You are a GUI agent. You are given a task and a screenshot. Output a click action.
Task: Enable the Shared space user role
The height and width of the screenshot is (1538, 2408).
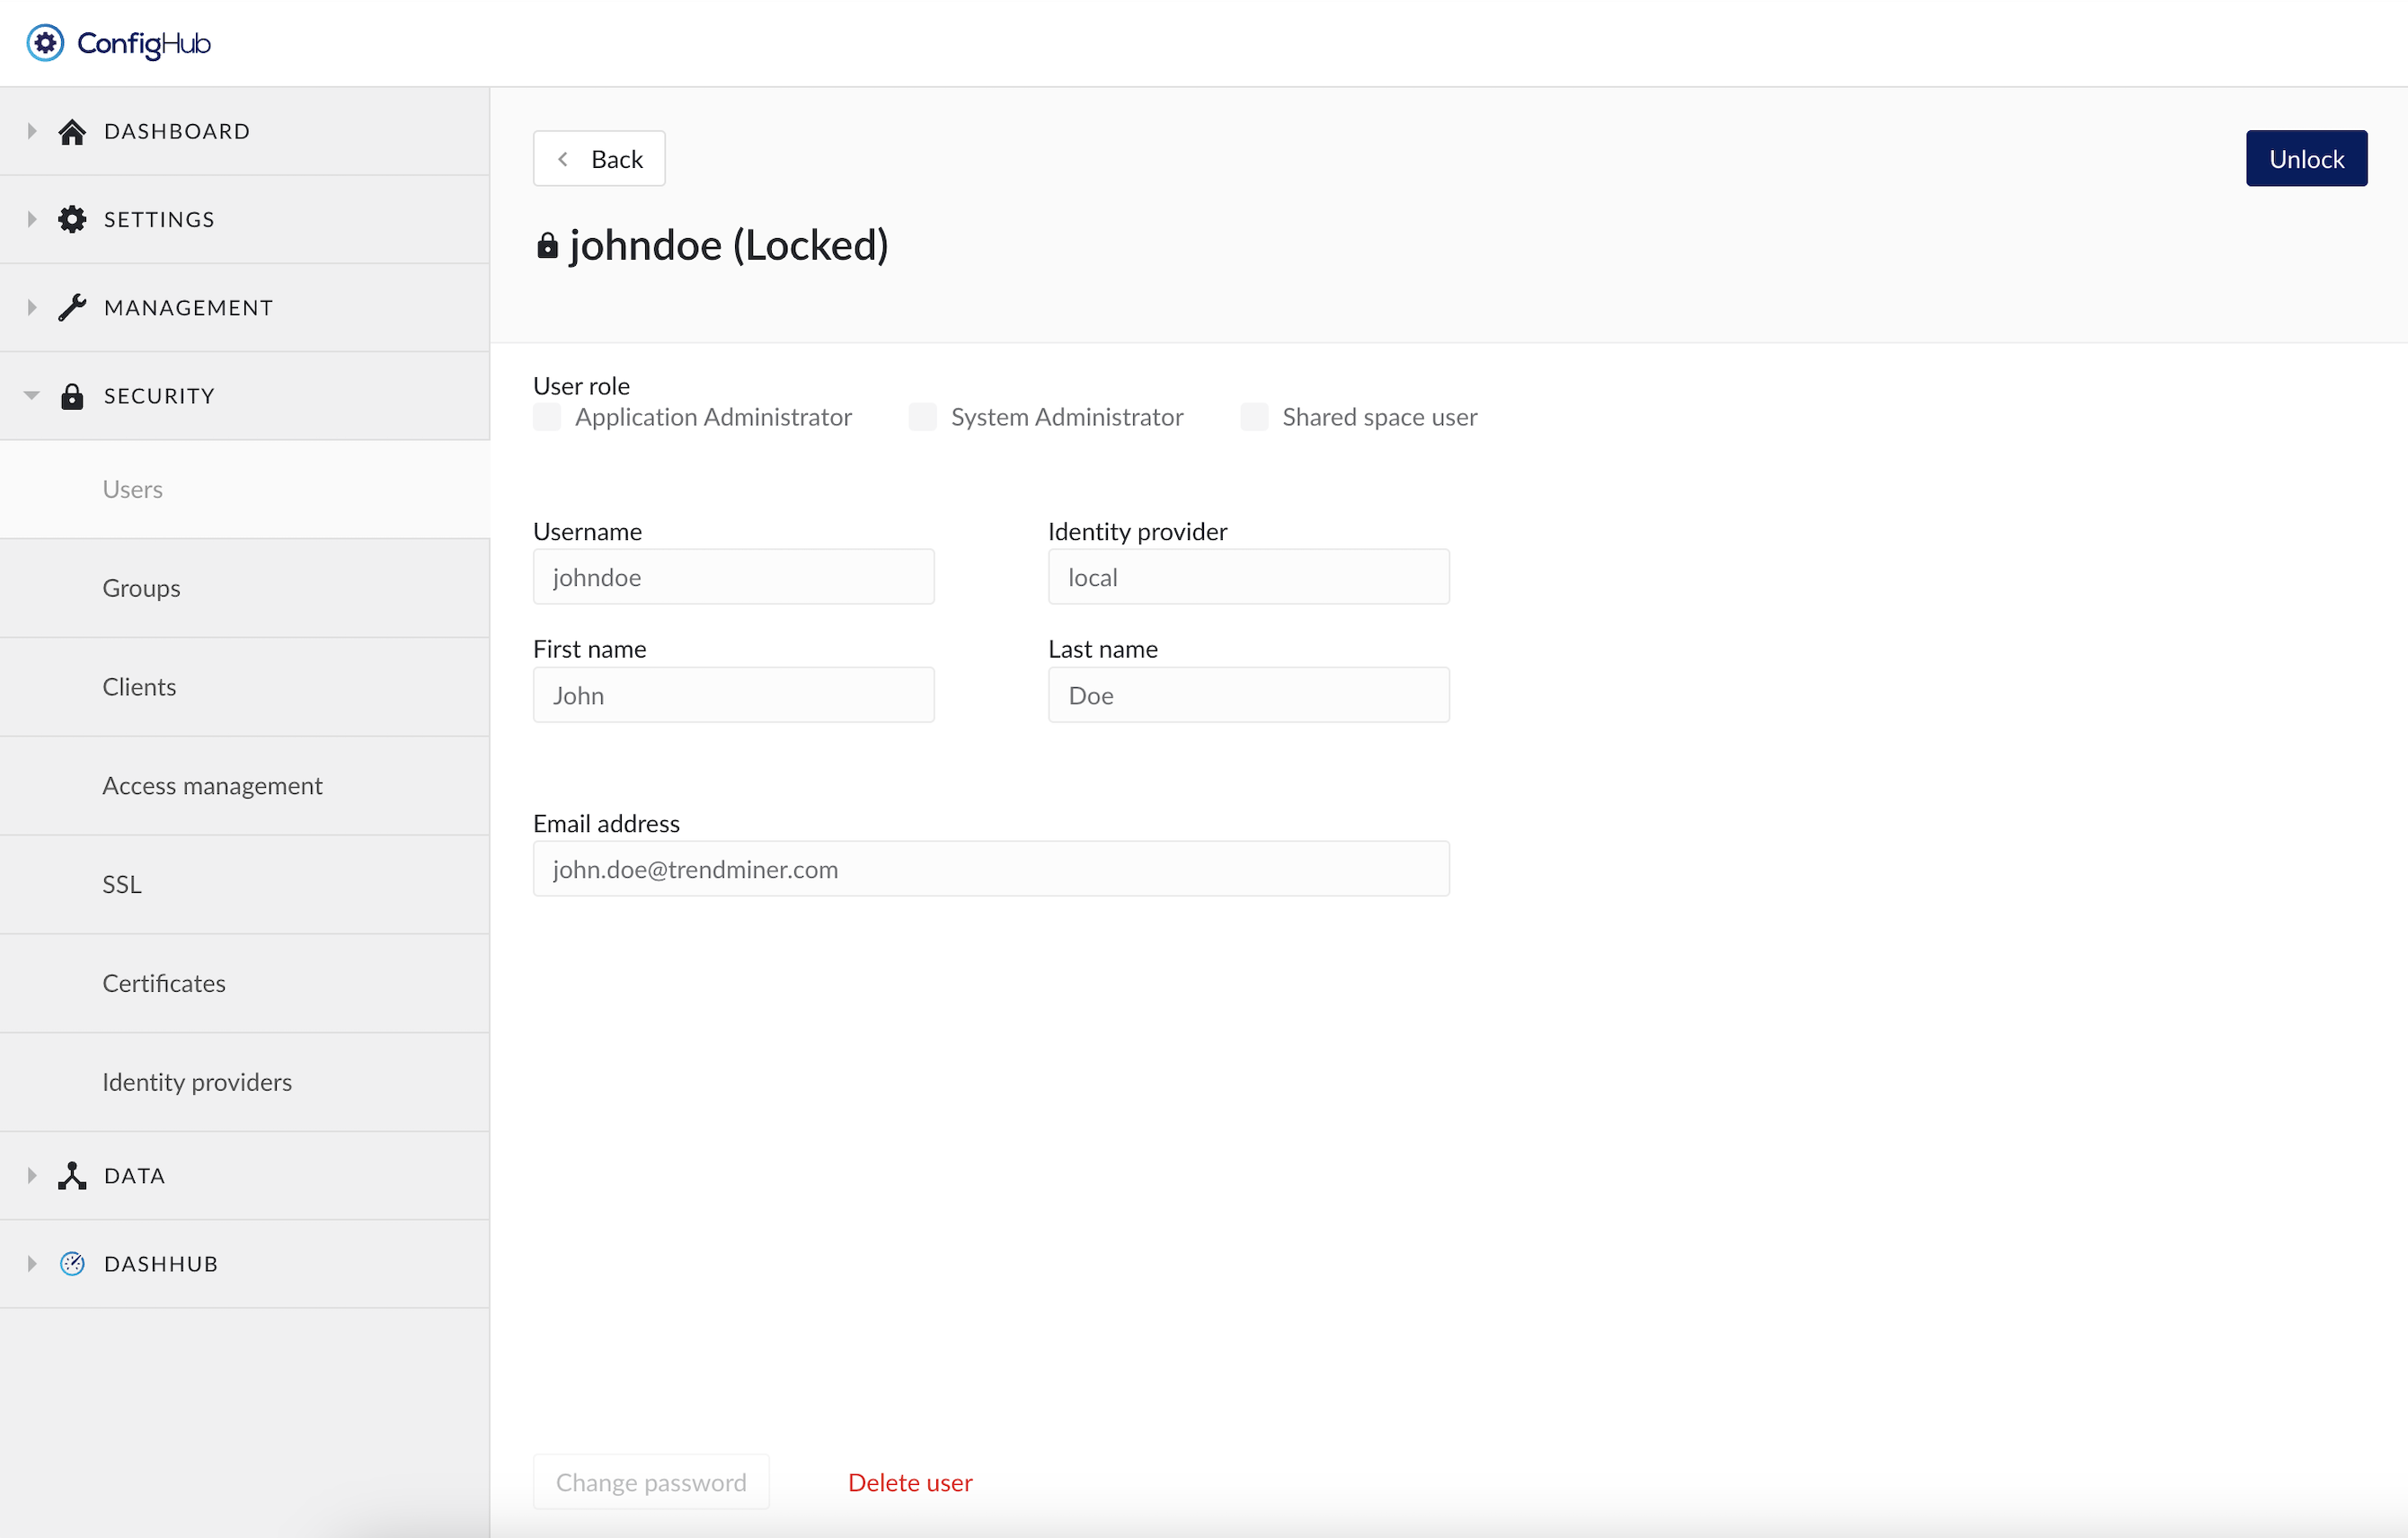(1254, 417)
